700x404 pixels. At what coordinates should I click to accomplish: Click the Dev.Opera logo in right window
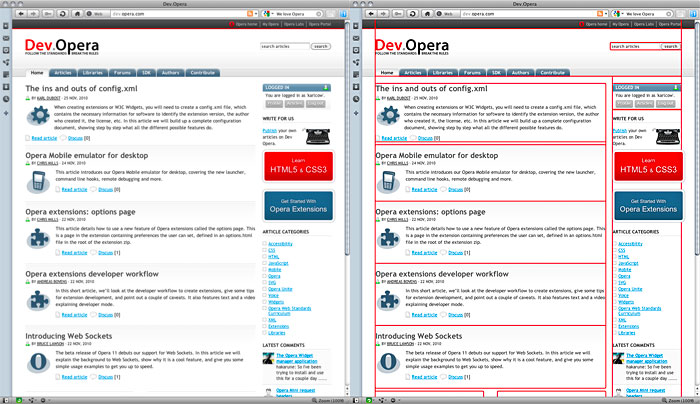click(x=412, y=46)
